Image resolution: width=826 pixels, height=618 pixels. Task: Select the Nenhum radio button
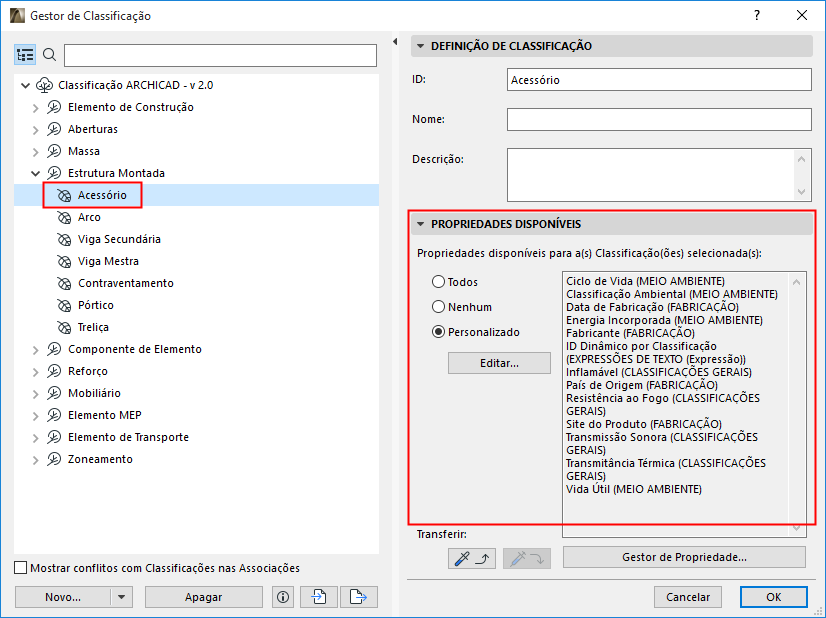(438, 307)
